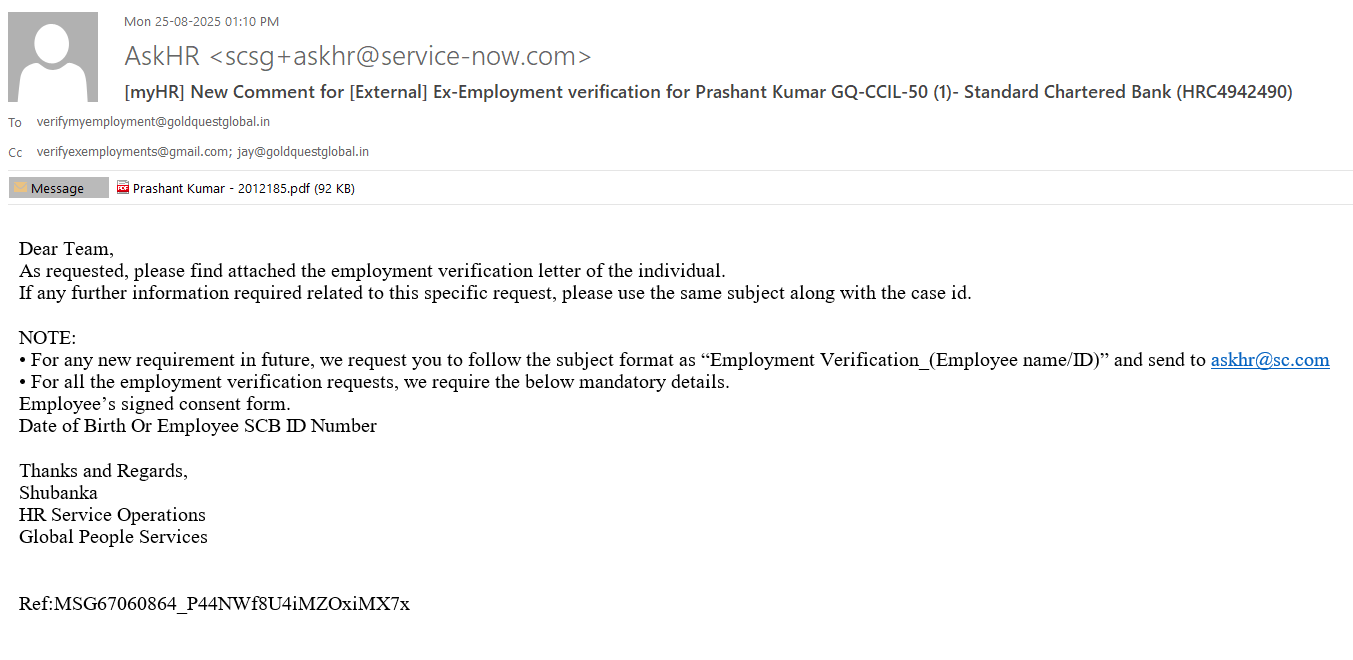Click the "To" field label
This screenshot has height=660, width=1353.
pos(15,123)
